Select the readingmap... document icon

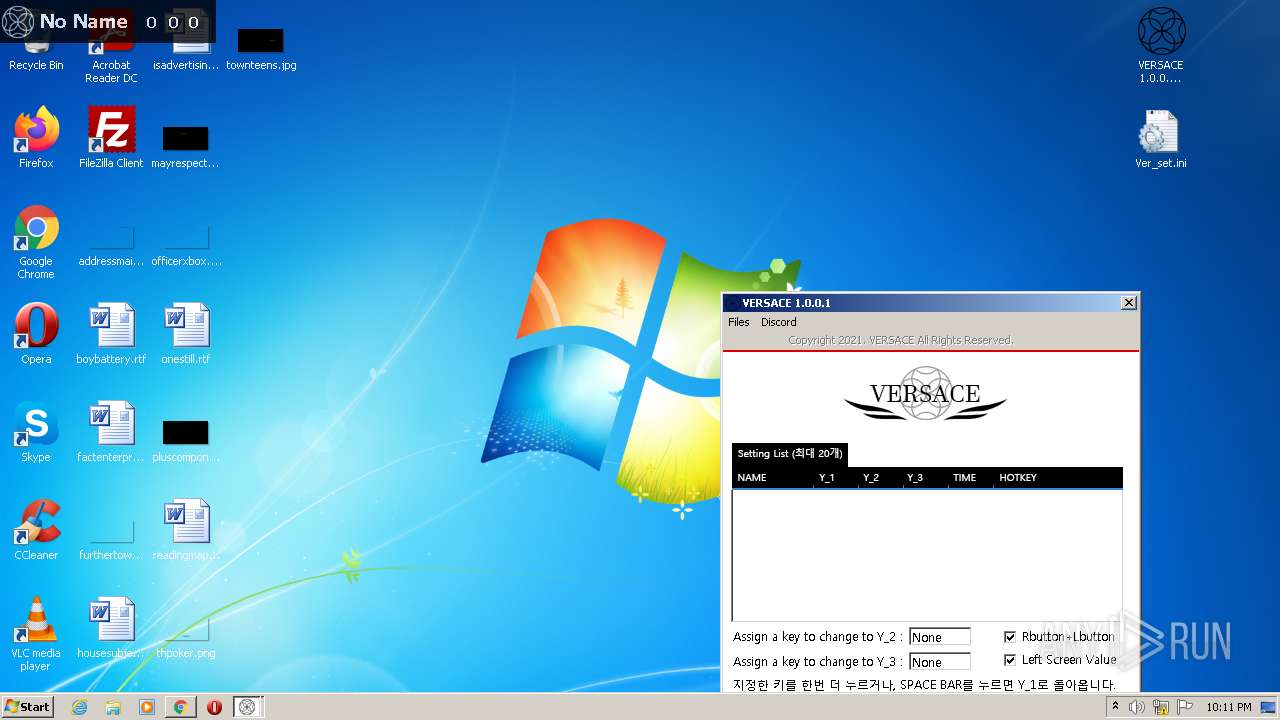pyautogui.click(x=186, y=530)
